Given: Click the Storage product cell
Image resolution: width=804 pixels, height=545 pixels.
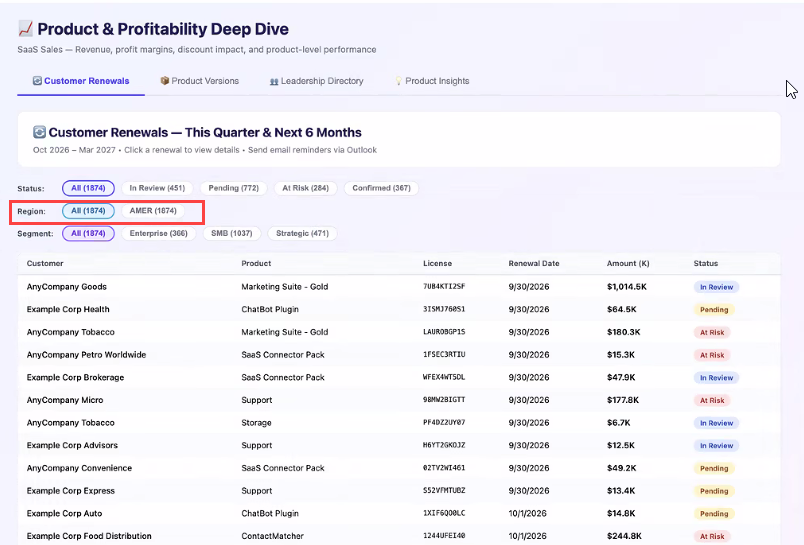Looking at the screenshot, I should coord(256,422).
